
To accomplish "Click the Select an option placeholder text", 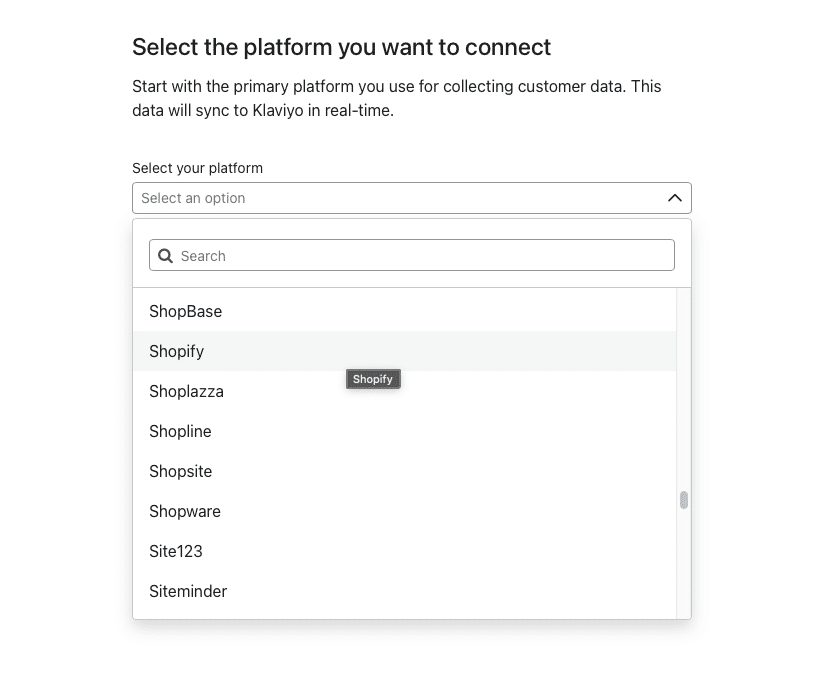I will 194,197.
